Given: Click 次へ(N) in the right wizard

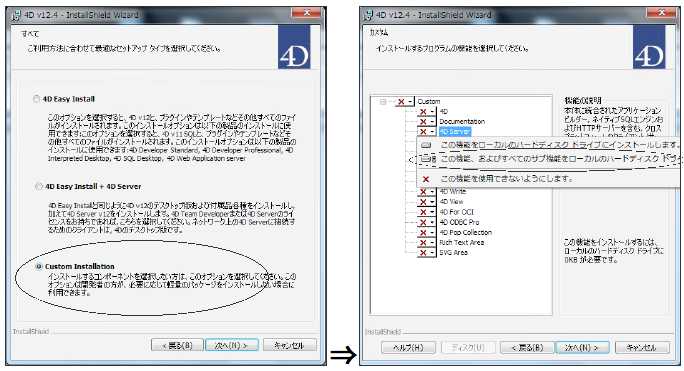Looking at the screenshot, I should coord(582,347).
